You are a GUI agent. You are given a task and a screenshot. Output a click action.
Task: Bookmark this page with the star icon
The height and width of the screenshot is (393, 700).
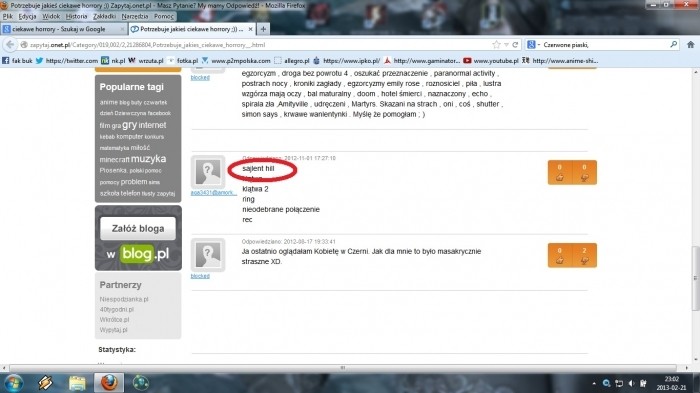coord(496,45)
